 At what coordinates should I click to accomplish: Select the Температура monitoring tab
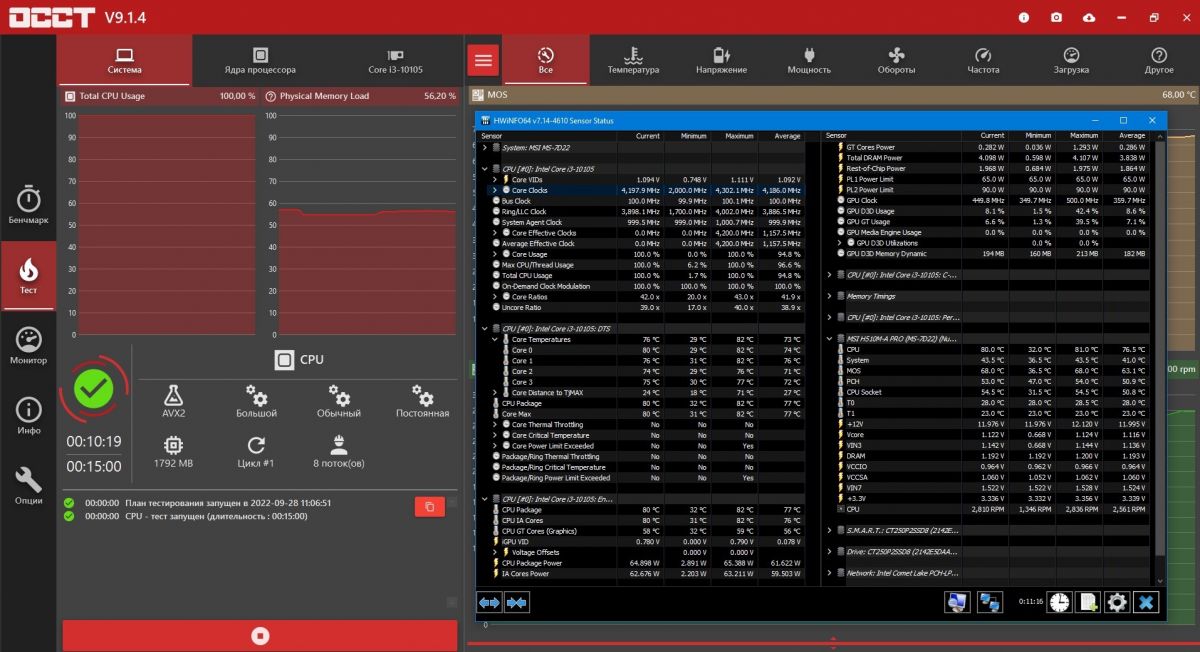[x=633, y=61]
